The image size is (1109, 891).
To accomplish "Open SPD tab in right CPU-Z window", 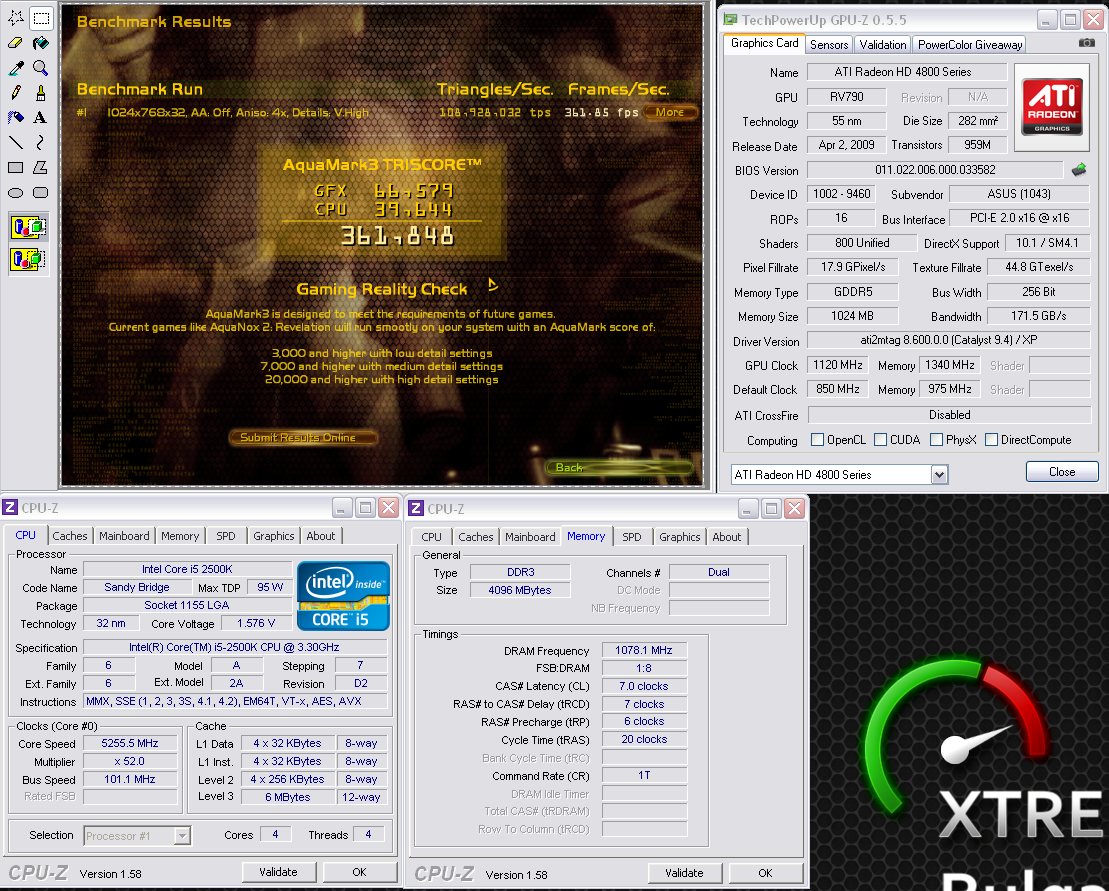I will [x=632, y=537].
